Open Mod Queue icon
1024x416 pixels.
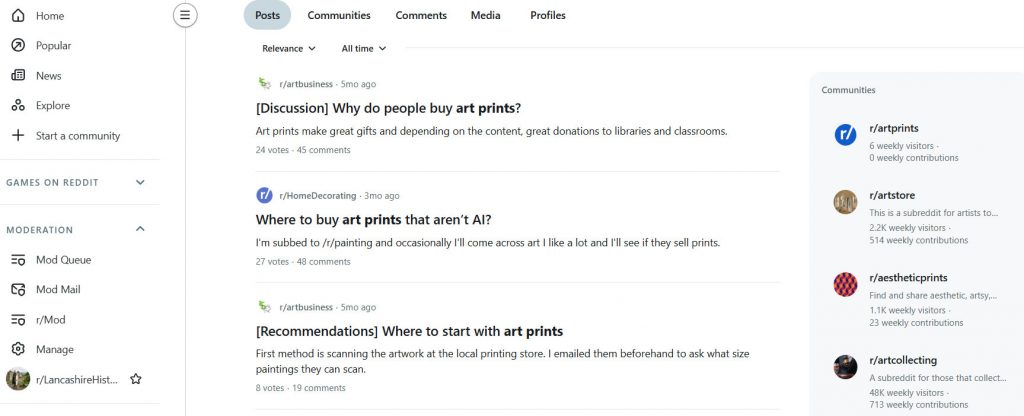coord(18,260)
